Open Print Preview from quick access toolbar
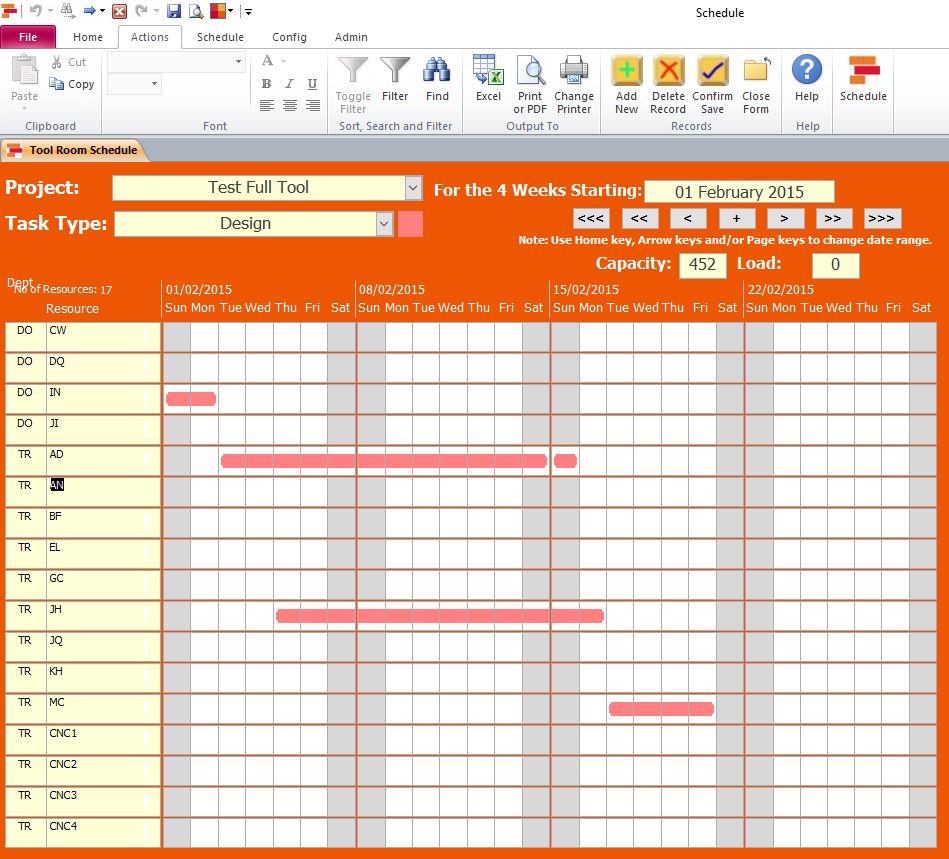Image resolution: width=949 pixels, height=859 pixels. point(195,11)
